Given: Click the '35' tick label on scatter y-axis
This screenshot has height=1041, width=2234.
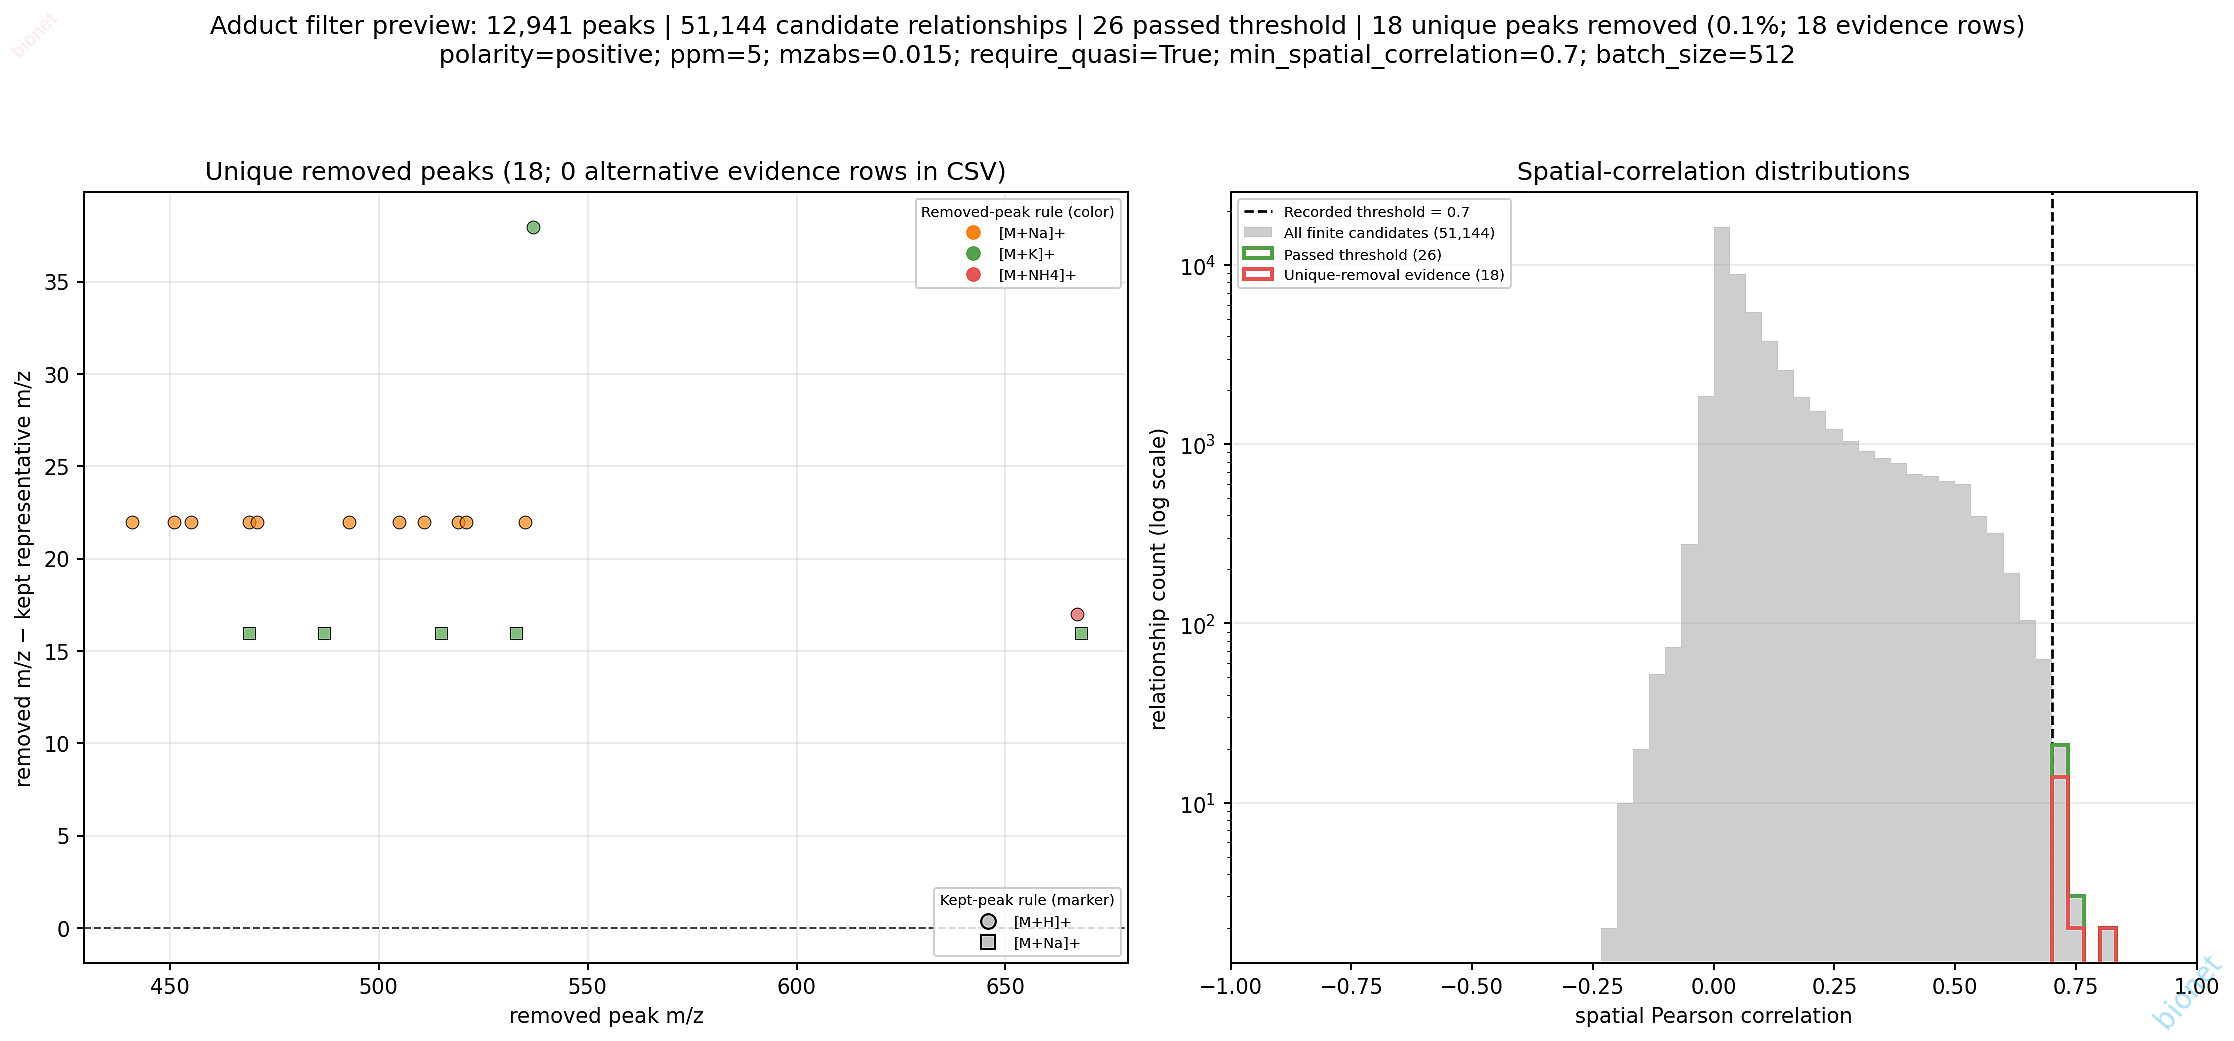Looking at the screenshot, I should pos(57,283).
